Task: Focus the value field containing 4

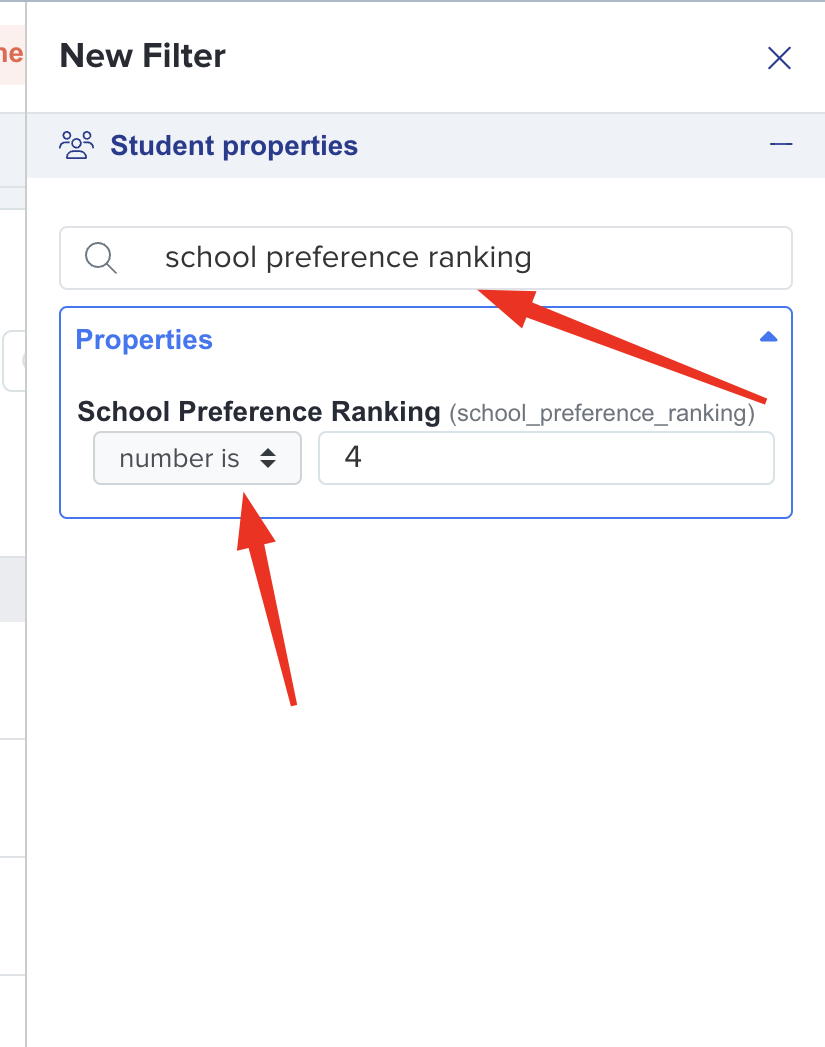Action: tap(546, 458)
